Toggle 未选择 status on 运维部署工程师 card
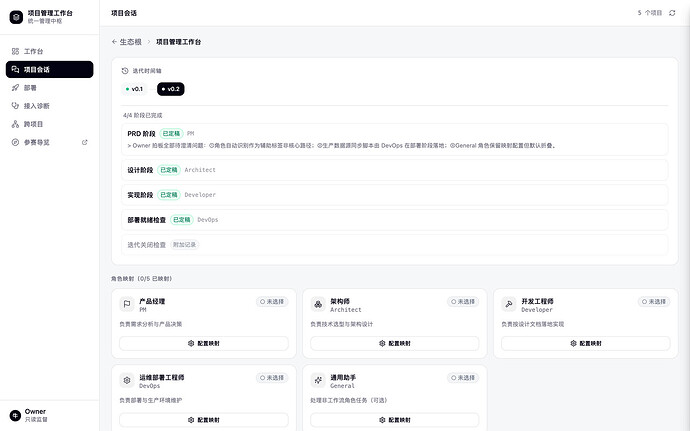This screenshot has width=690, height=431. 272,378
